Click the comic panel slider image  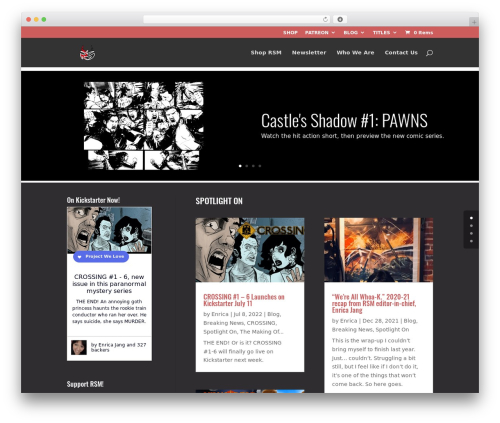click(x=143, y=126)
